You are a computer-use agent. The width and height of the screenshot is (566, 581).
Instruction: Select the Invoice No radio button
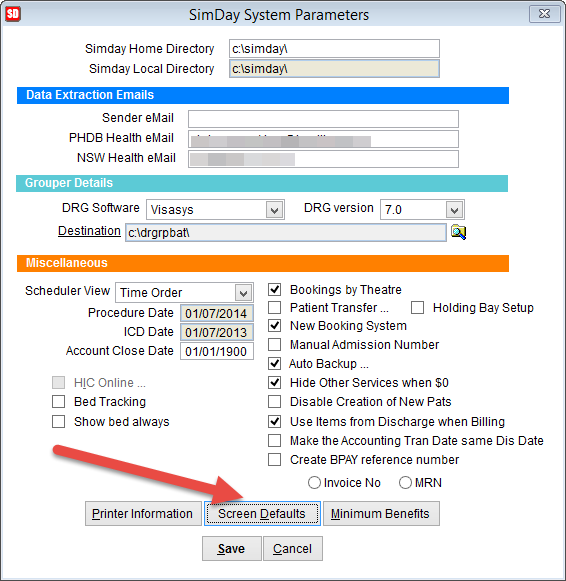tap(314, 482)
